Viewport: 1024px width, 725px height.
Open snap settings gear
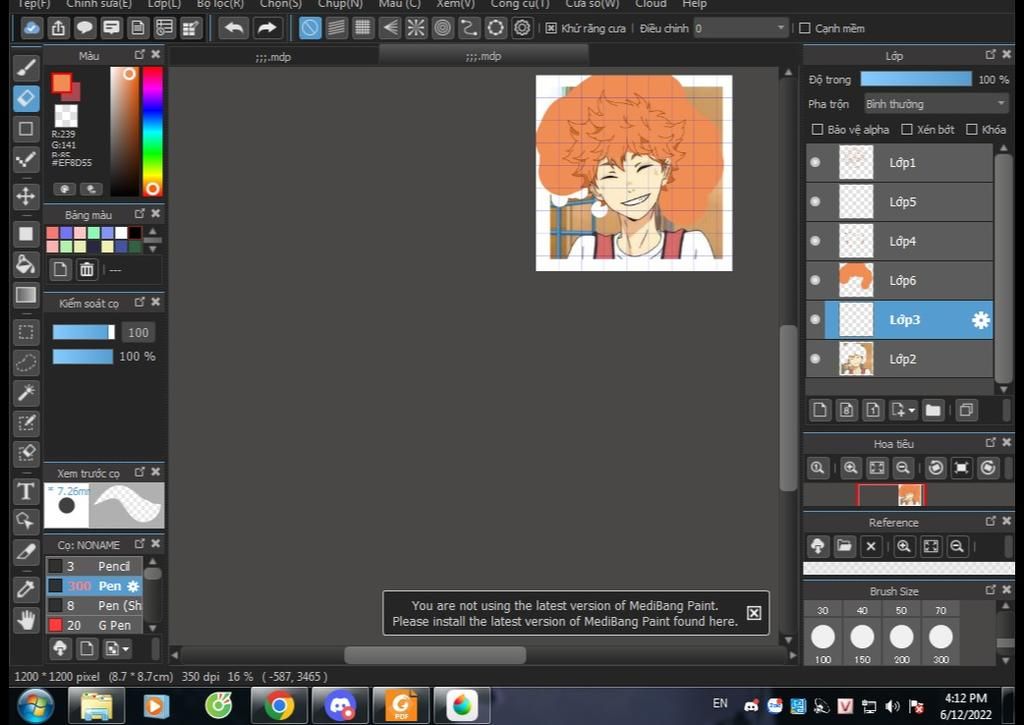[522, 28]
